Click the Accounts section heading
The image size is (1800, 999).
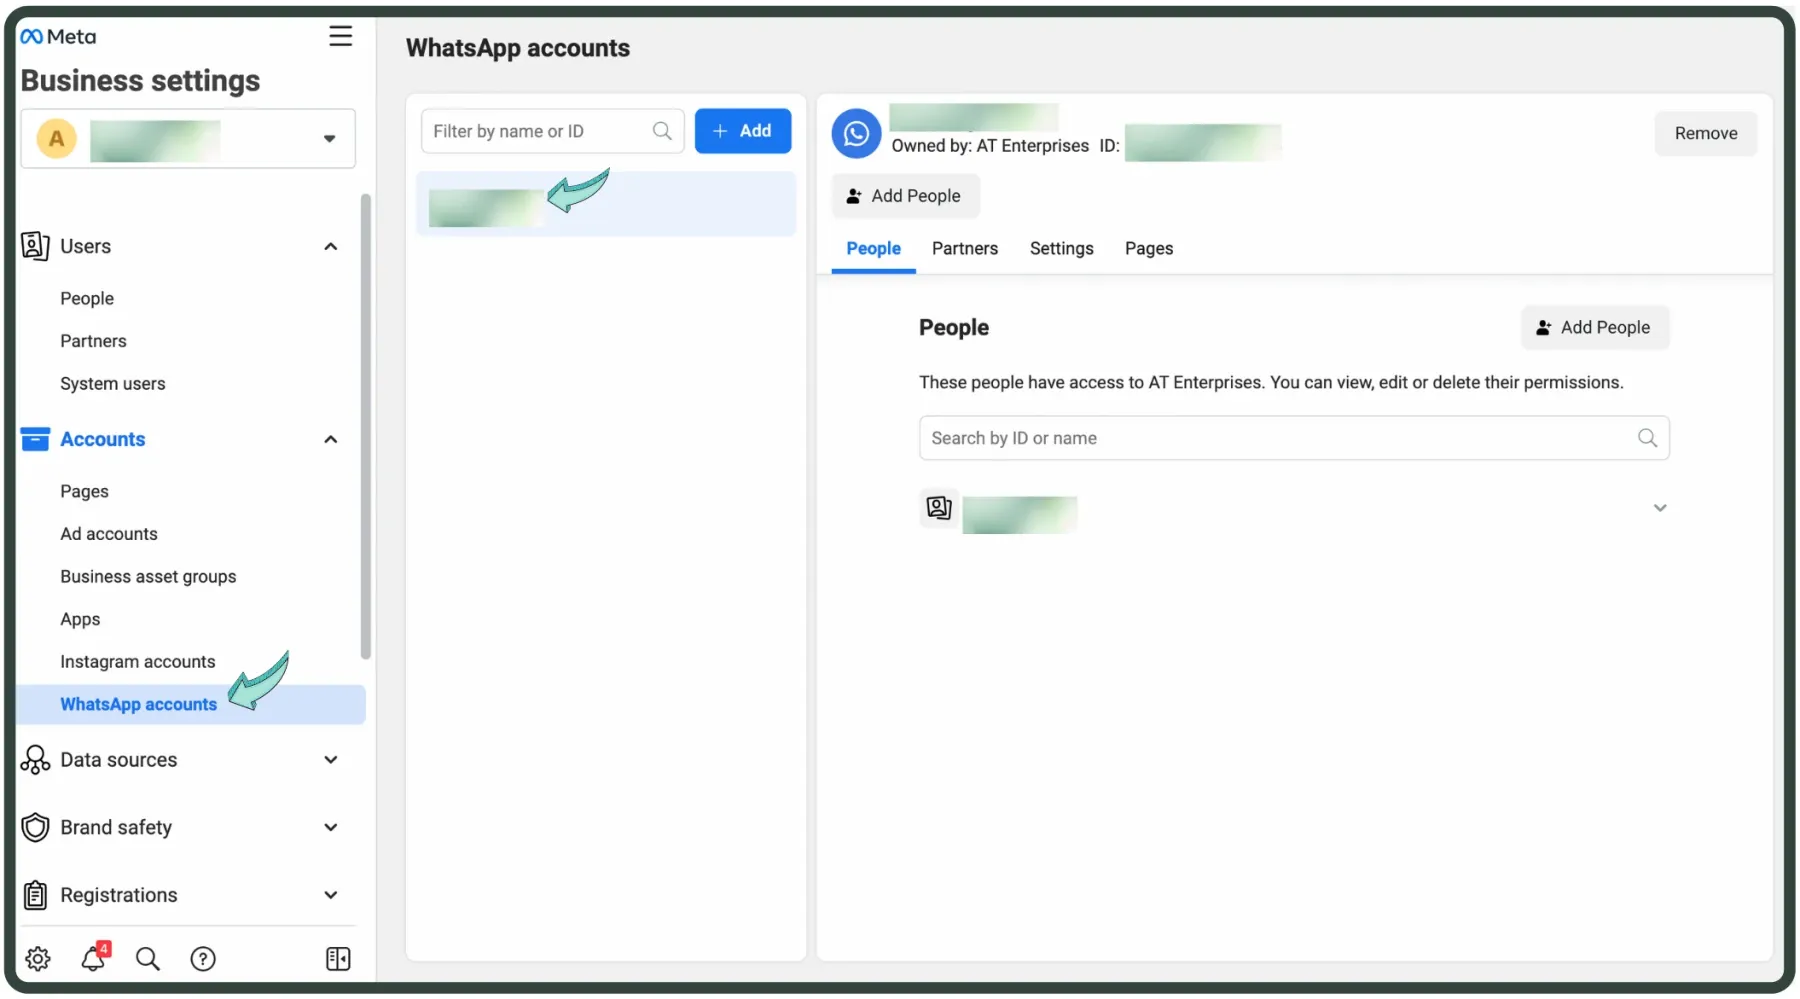click(x=102, y=439)
